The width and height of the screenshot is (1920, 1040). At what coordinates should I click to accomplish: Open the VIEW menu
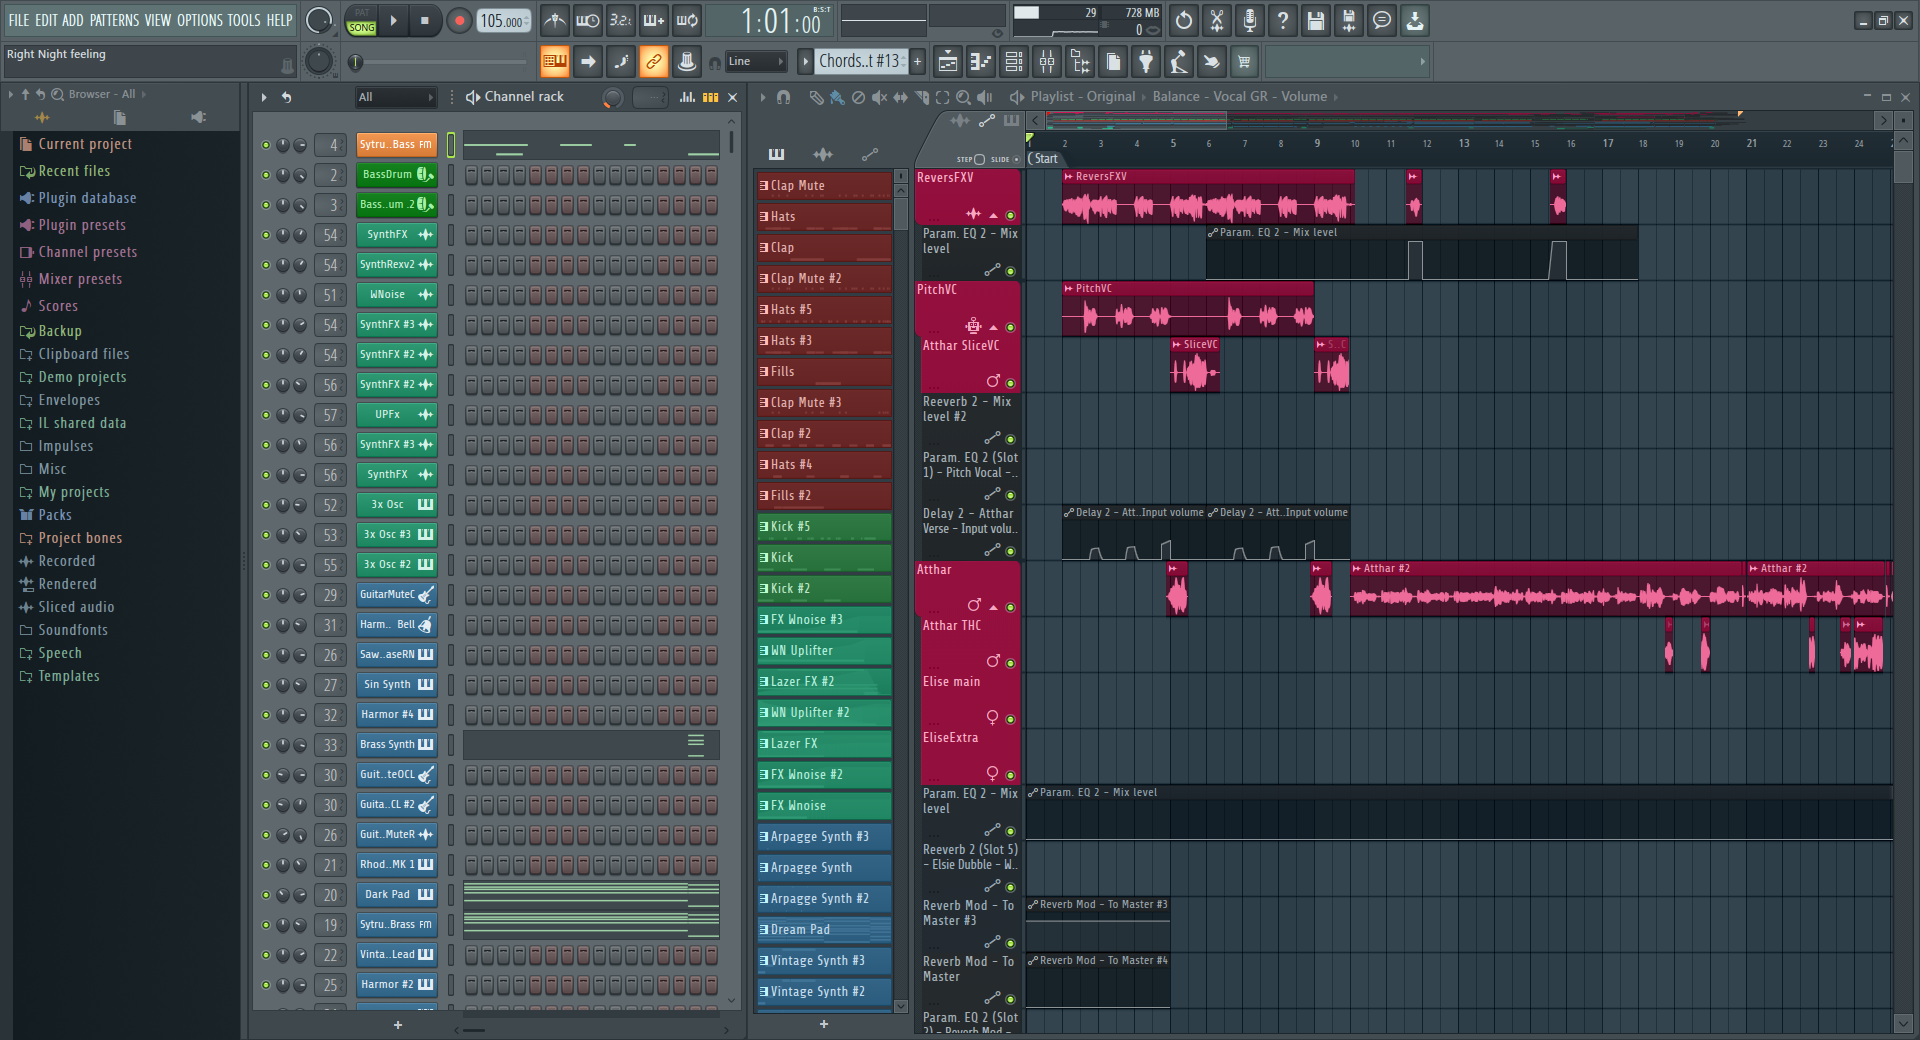(158, 20)
